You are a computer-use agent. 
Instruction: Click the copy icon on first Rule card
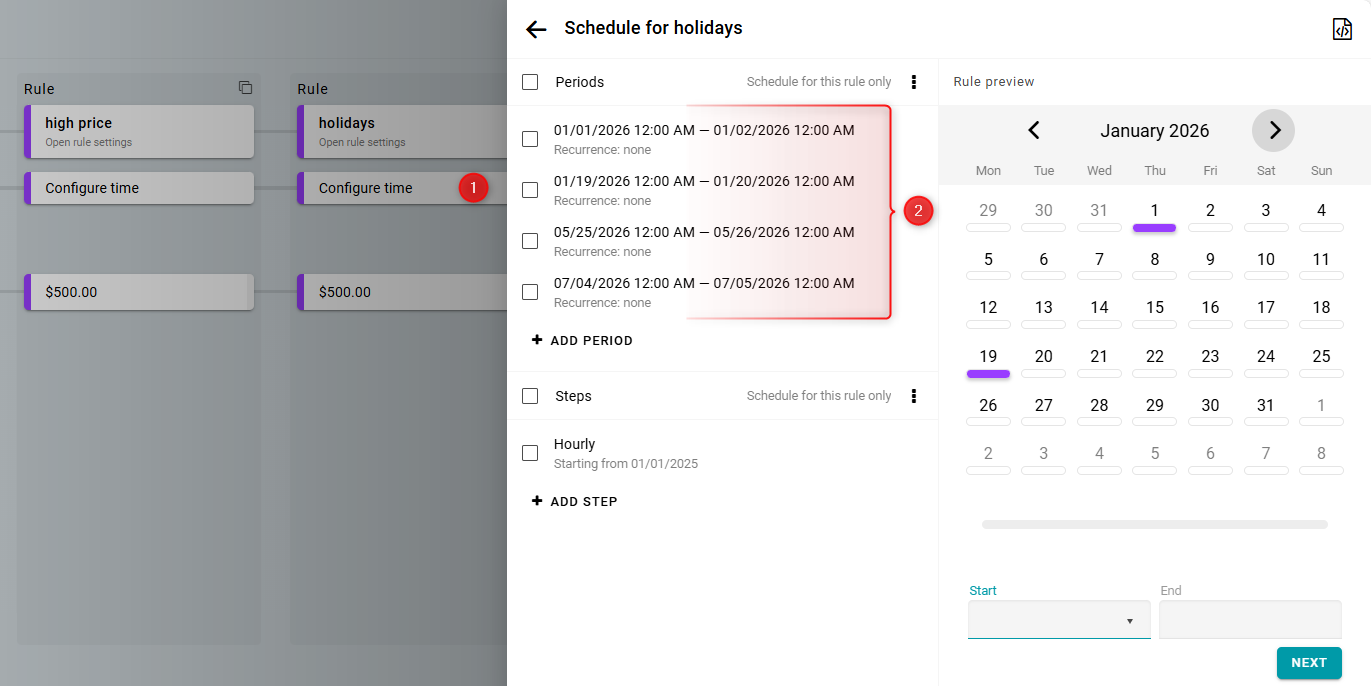245,88
